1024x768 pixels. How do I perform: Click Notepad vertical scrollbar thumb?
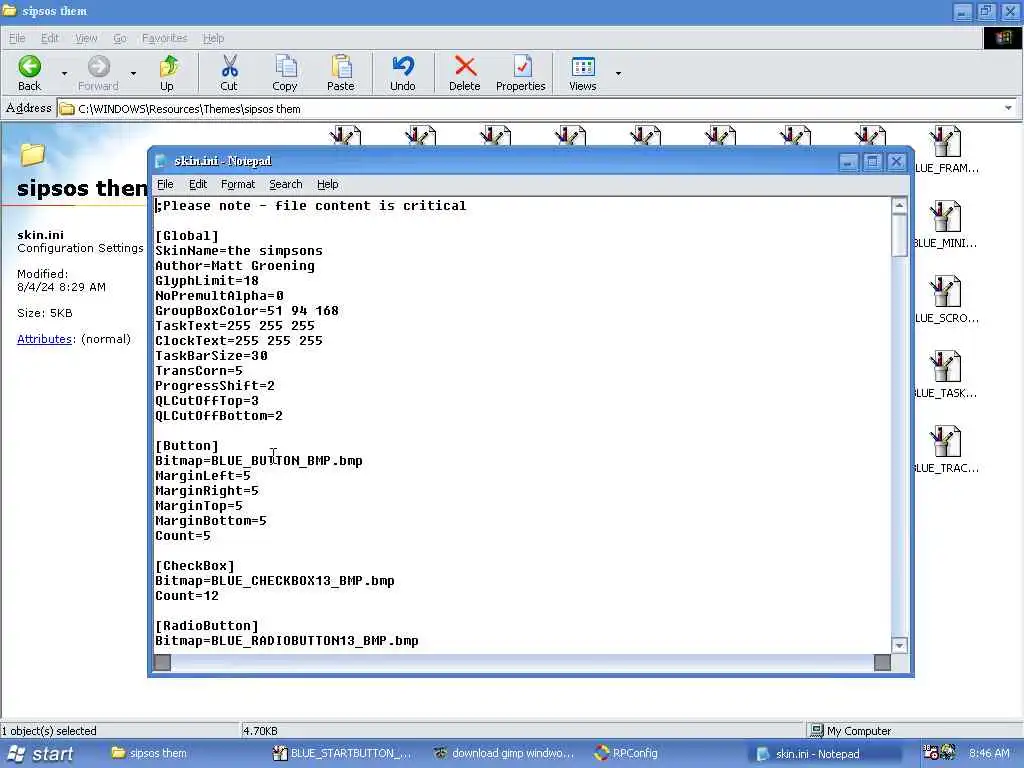tap(899, 235)
